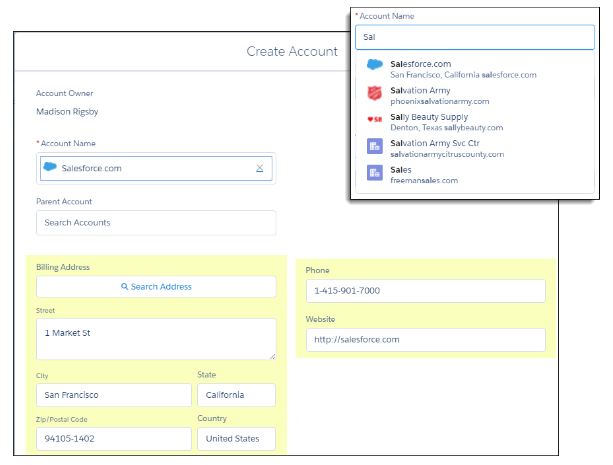Click the Create Account heading

(292, 51)
